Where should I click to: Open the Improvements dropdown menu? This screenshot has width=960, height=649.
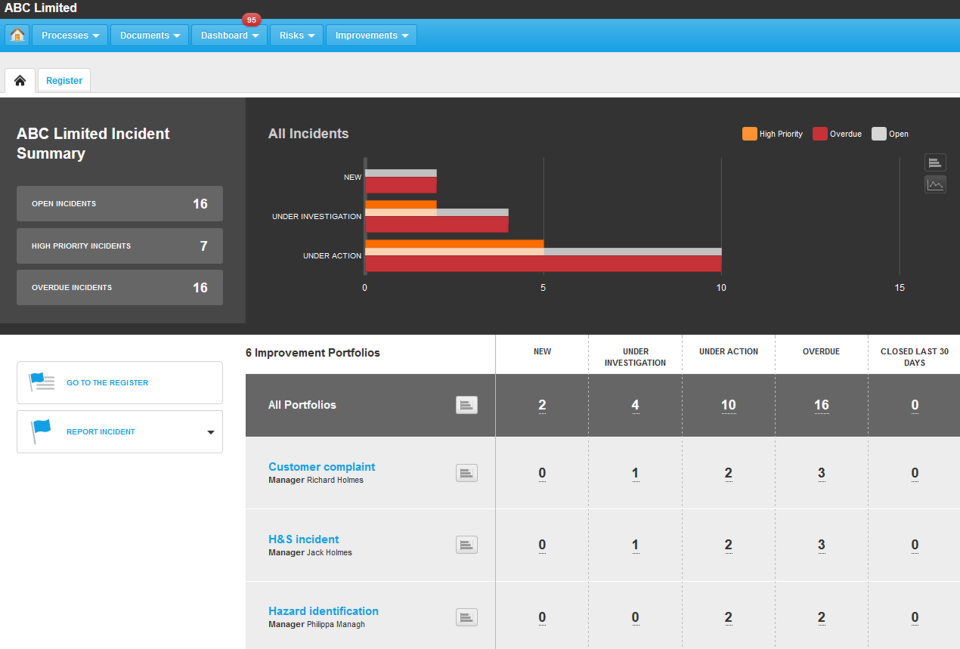pos(370,34)
